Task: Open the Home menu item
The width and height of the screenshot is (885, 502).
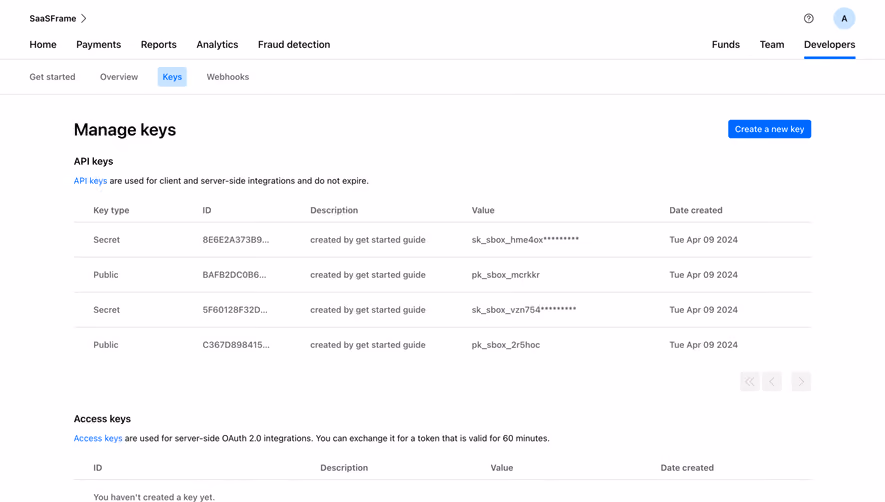Action: [x=43, y=45]
